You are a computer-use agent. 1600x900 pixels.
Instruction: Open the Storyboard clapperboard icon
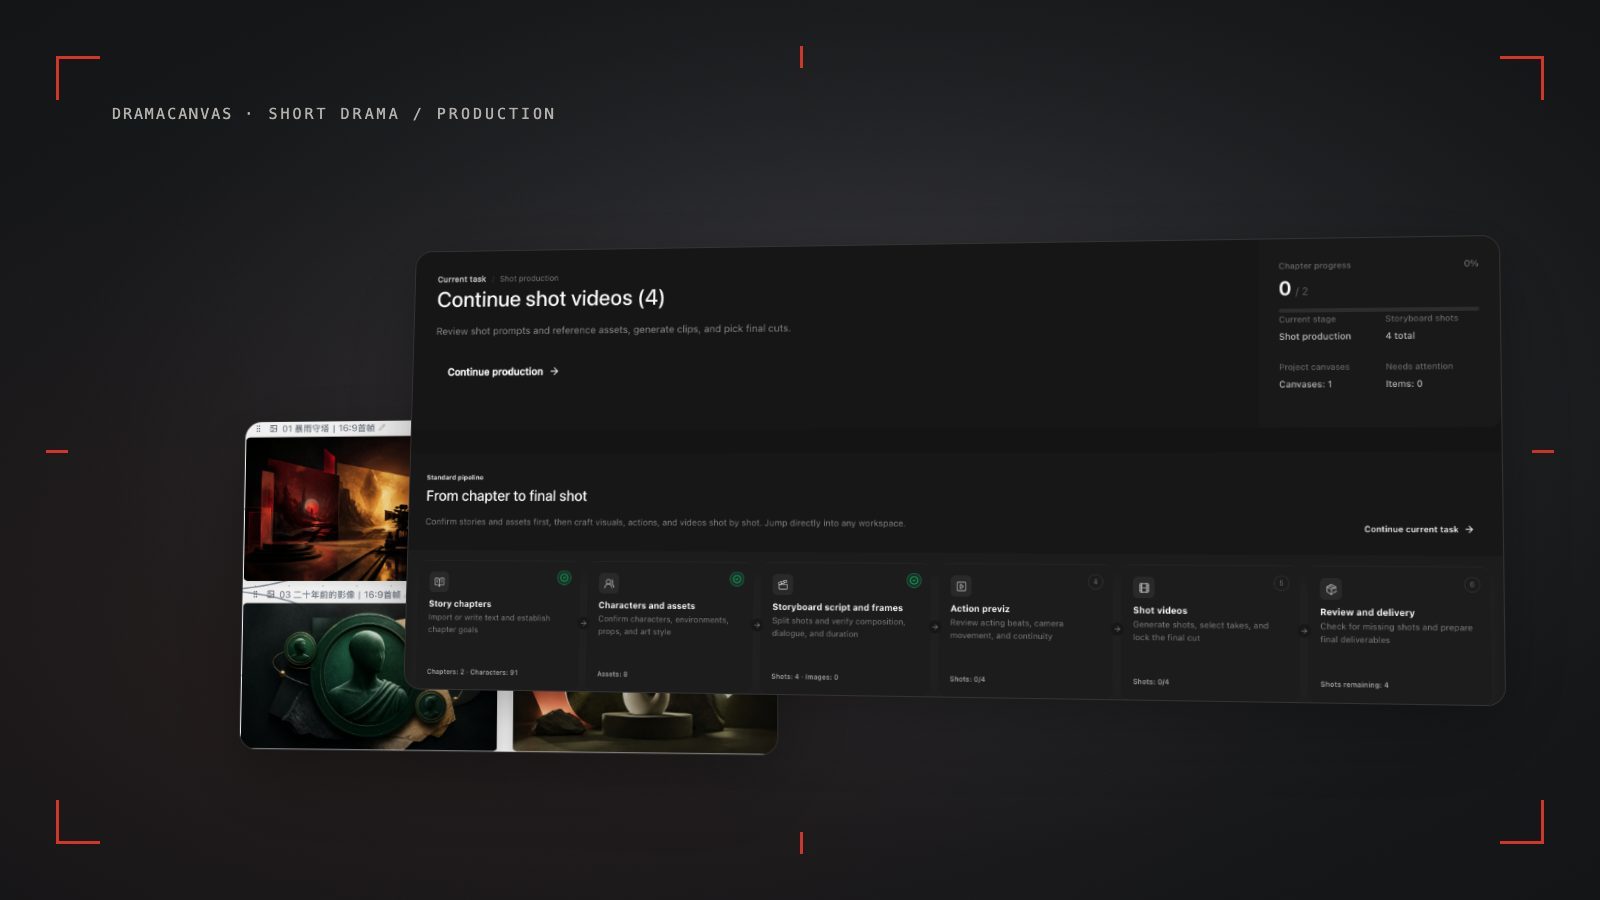tap(783, 585)
